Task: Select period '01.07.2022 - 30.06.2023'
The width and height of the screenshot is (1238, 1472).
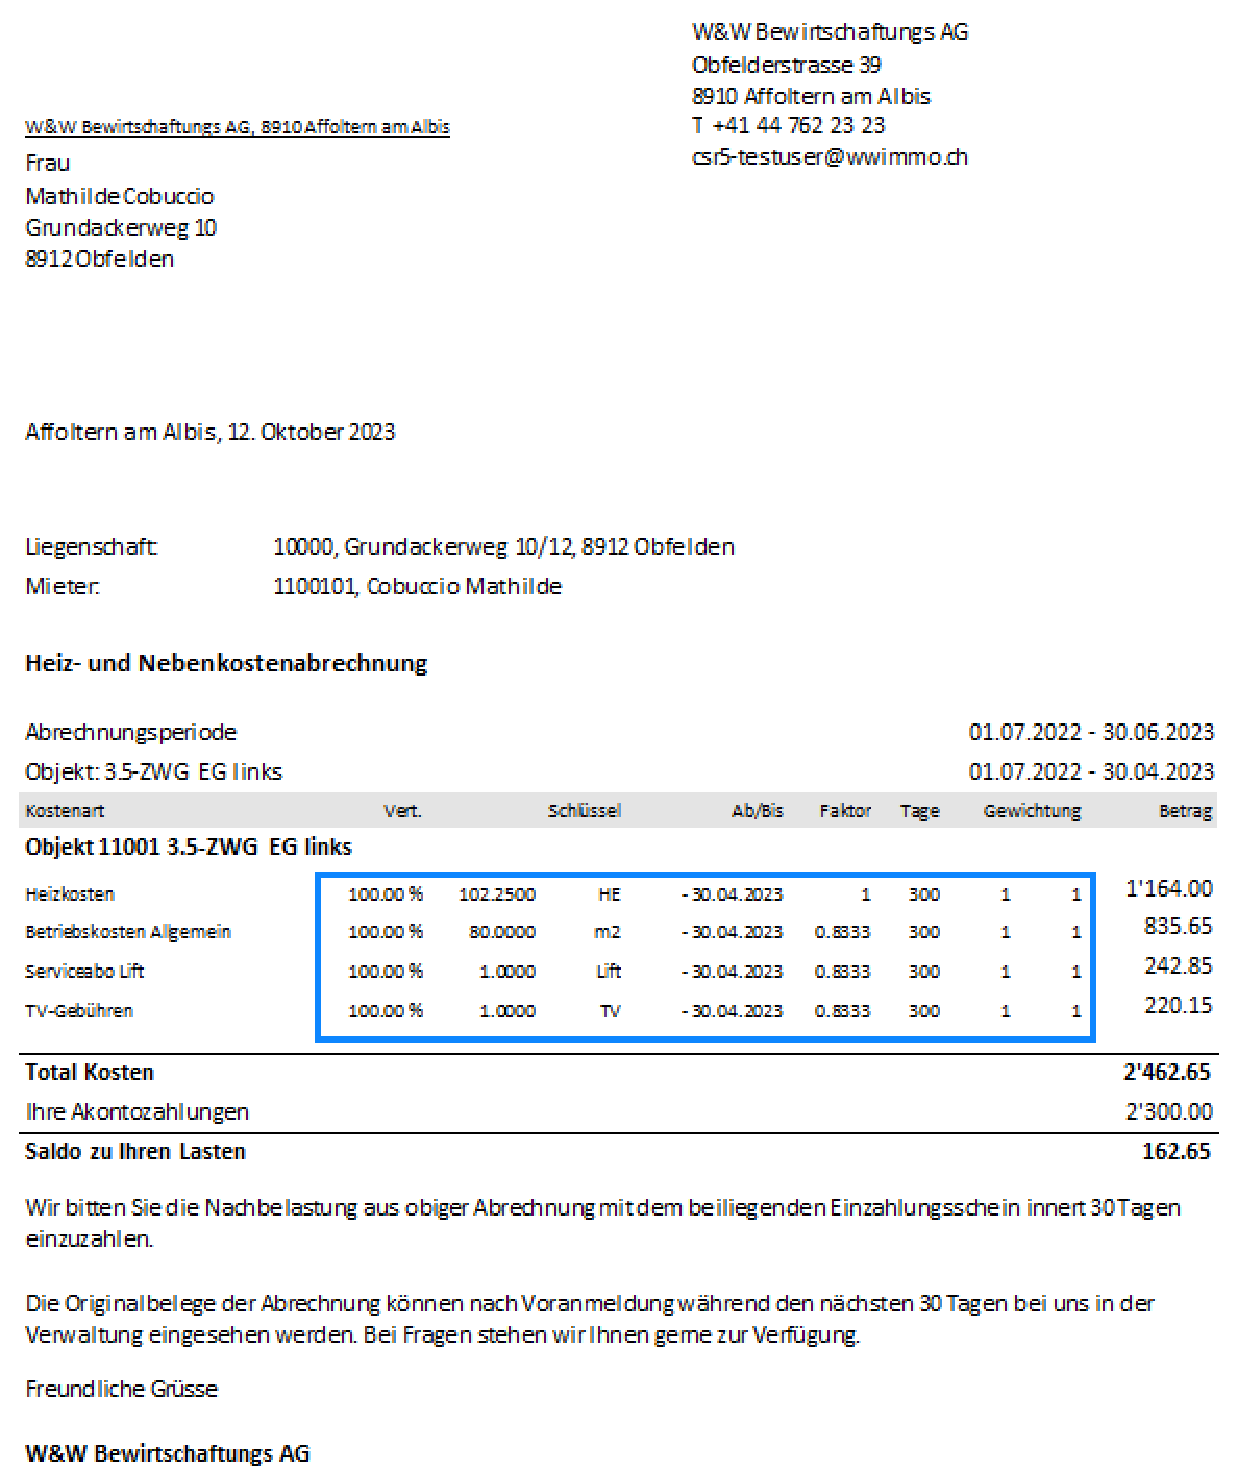Action: point(1091,732)
